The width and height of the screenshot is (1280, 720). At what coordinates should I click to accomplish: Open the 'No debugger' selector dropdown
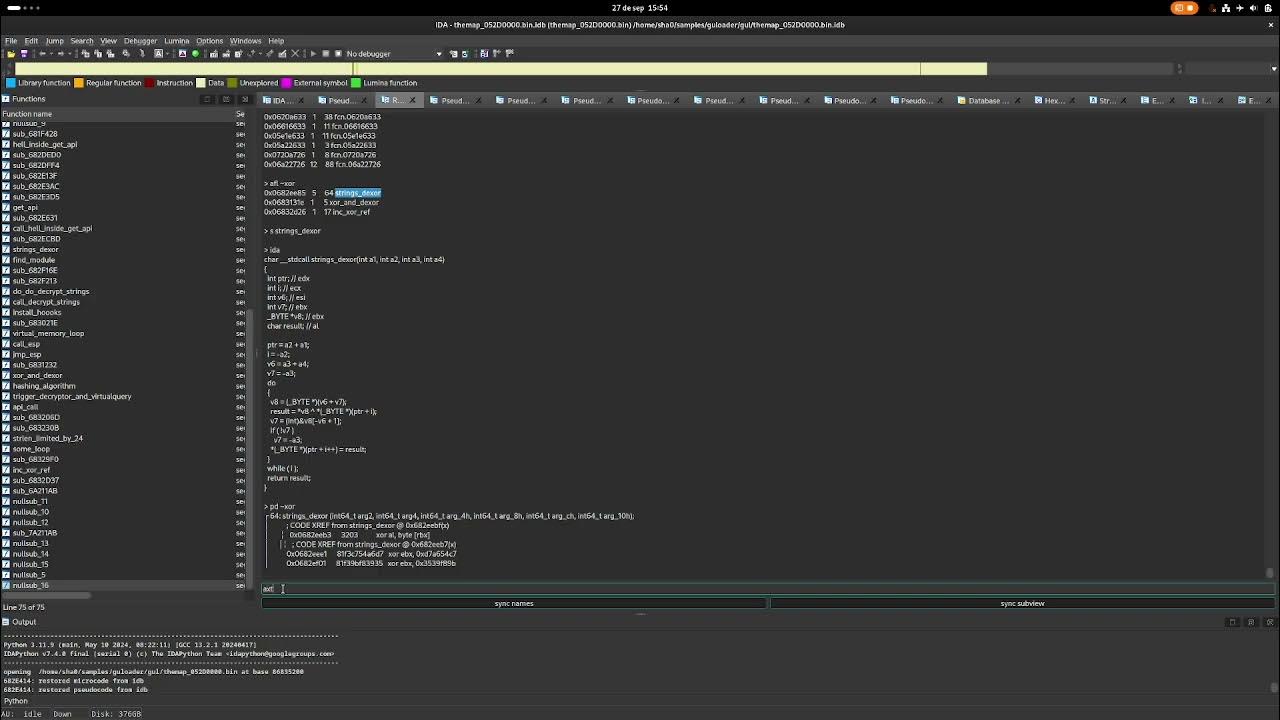pos(394,53)
